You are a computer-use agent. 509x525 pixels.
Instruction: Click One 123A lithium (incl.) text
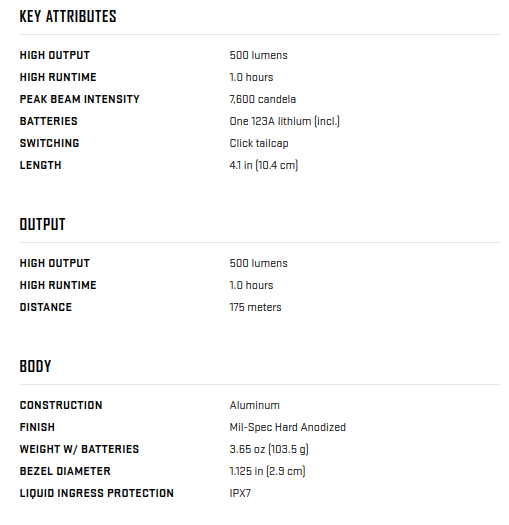[x=285, y=121]
